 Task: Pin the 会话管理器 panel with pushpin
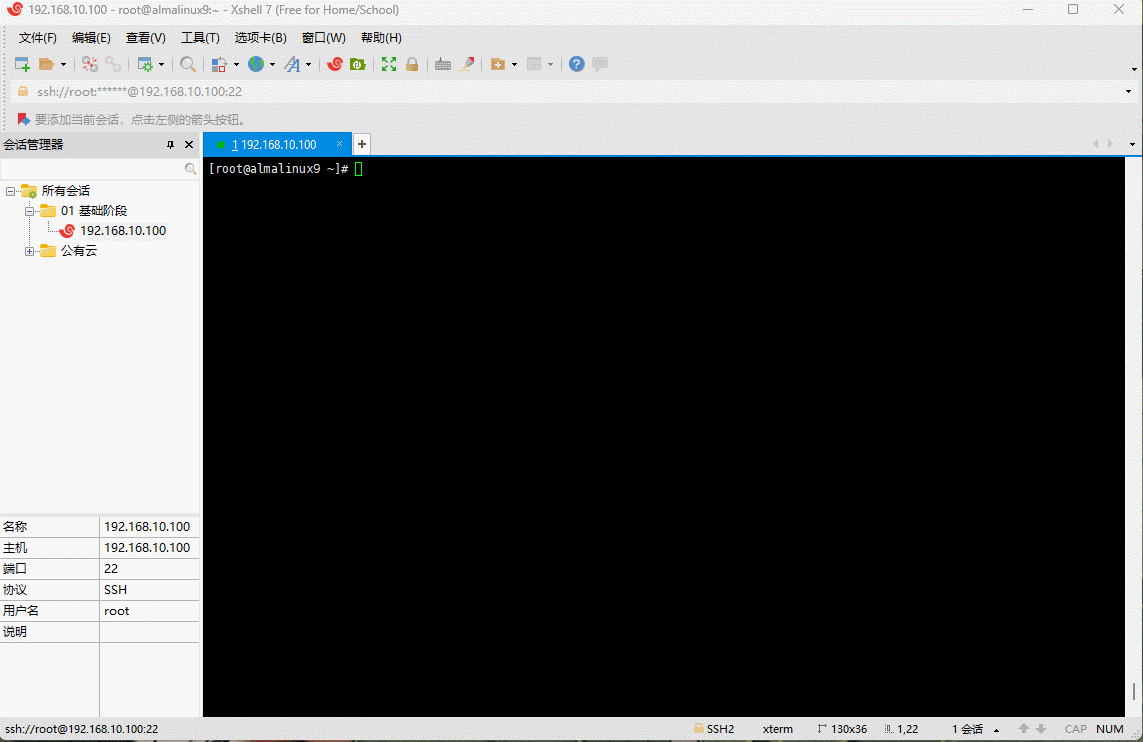click(x=170, y=145)
